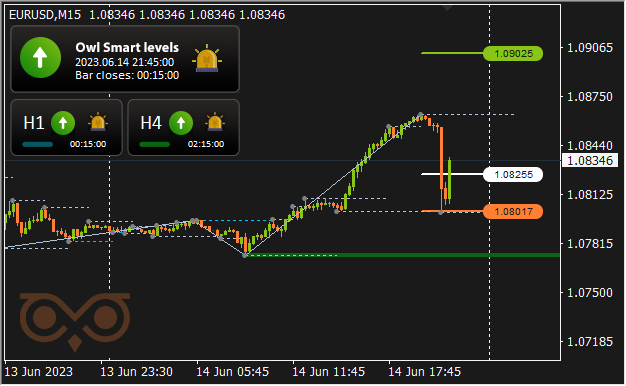
Task: Click the 13 Jun 2023 time axis label
Action: click(x=39, y=372)
